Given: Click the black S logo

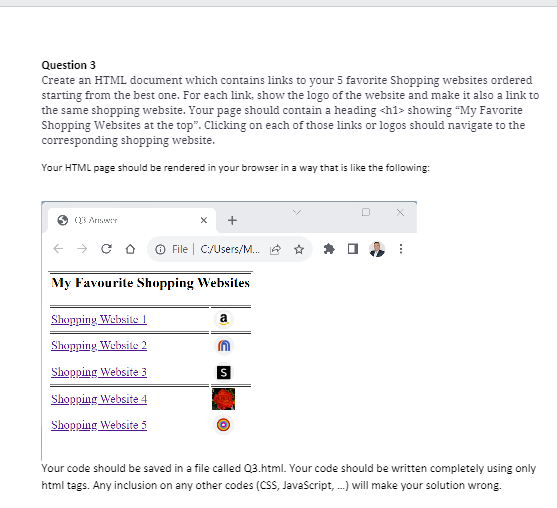Looking at the screenshot, I should (223, 372).
